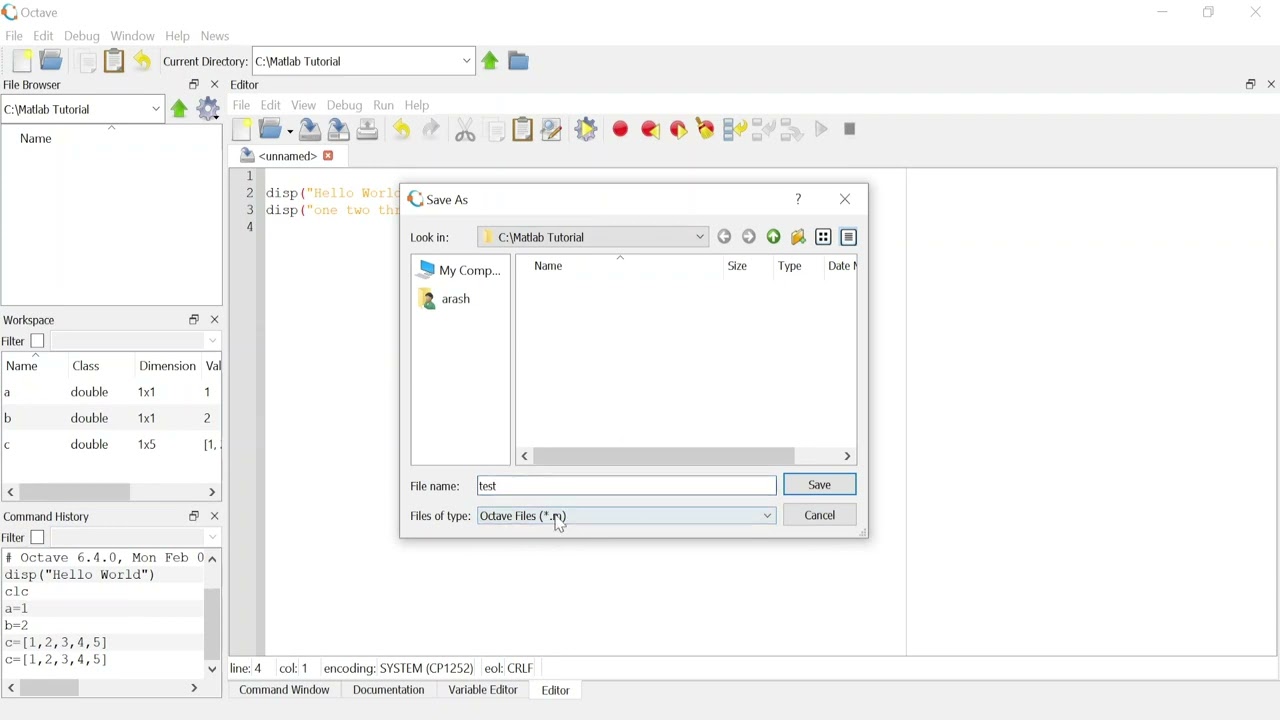Click Editor undo arrow
The width and height of the screenshot is (1280, 720).
coord(402,129)
